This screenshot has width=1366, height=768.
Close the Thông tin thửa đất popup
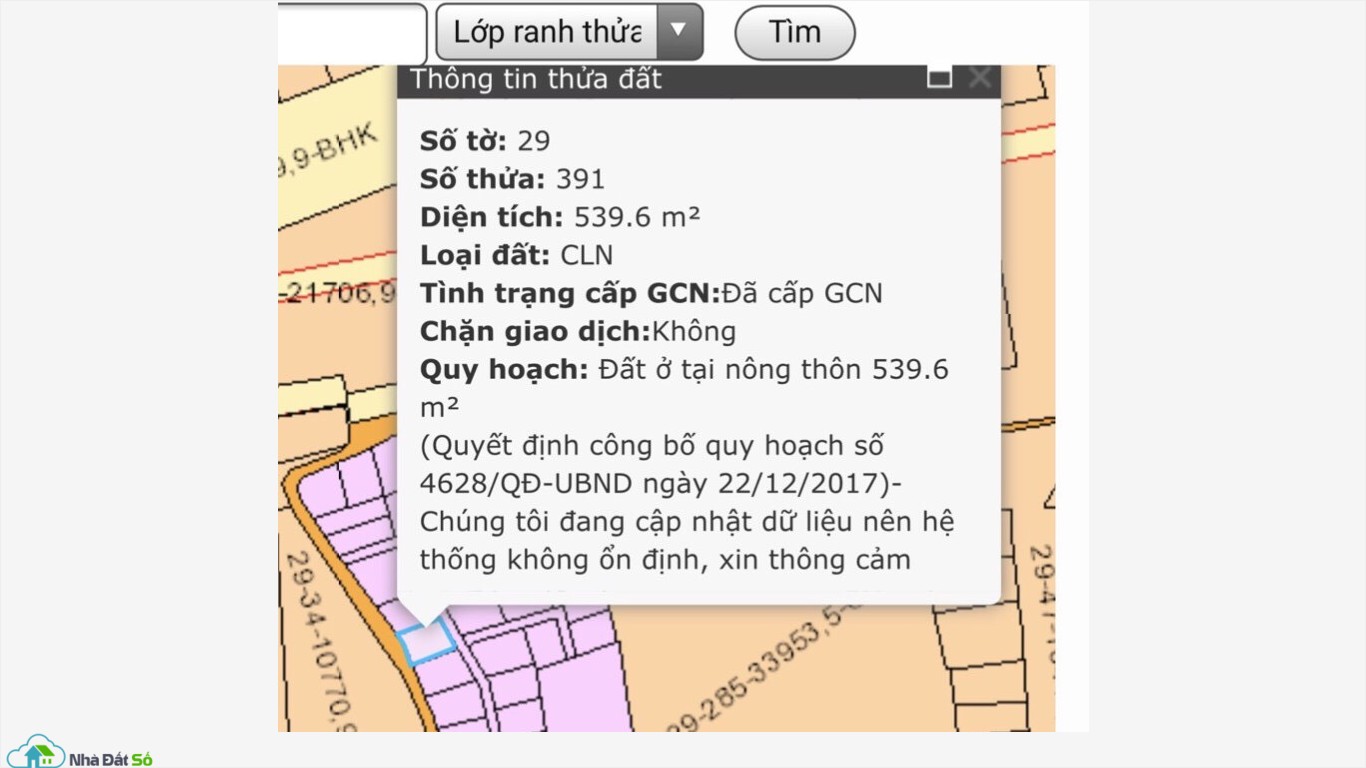(x=980, y=78)
